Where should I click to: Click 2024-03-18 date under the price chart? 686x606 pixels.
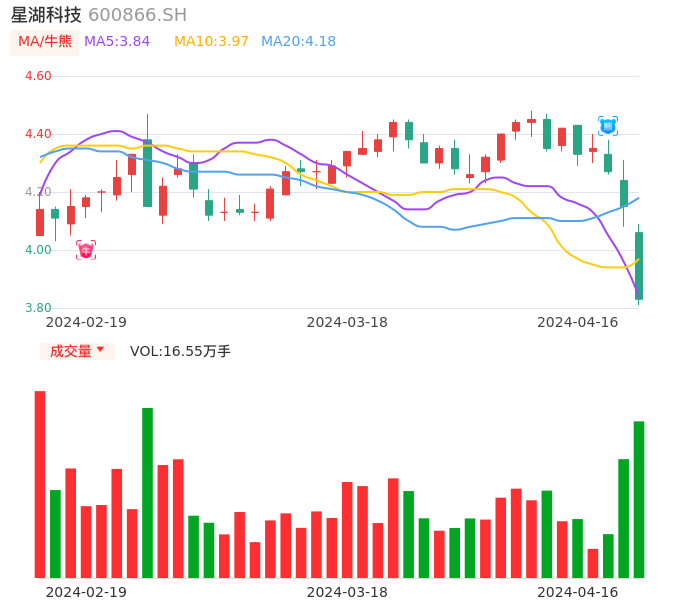coord(347,322)
